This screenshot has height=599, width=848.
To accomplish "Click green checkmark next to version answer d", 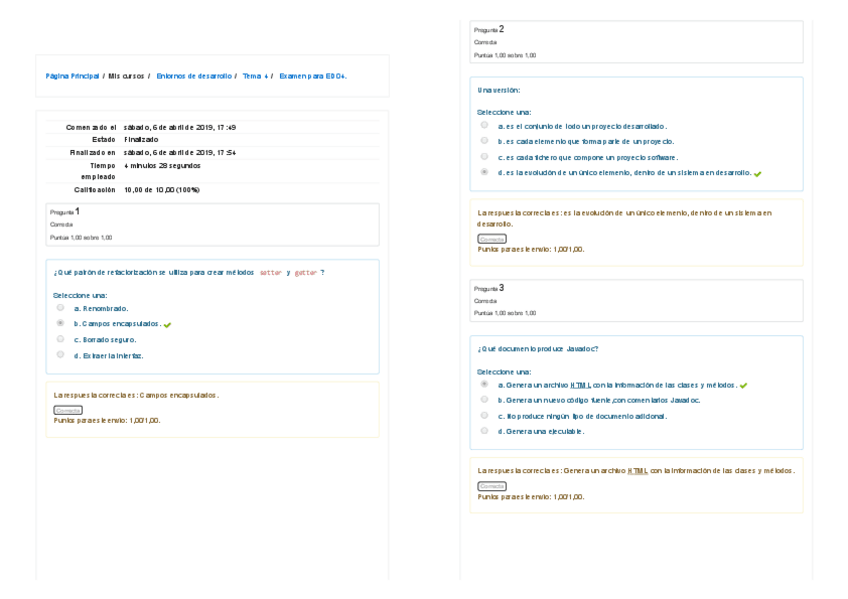I will click(757, 174).
